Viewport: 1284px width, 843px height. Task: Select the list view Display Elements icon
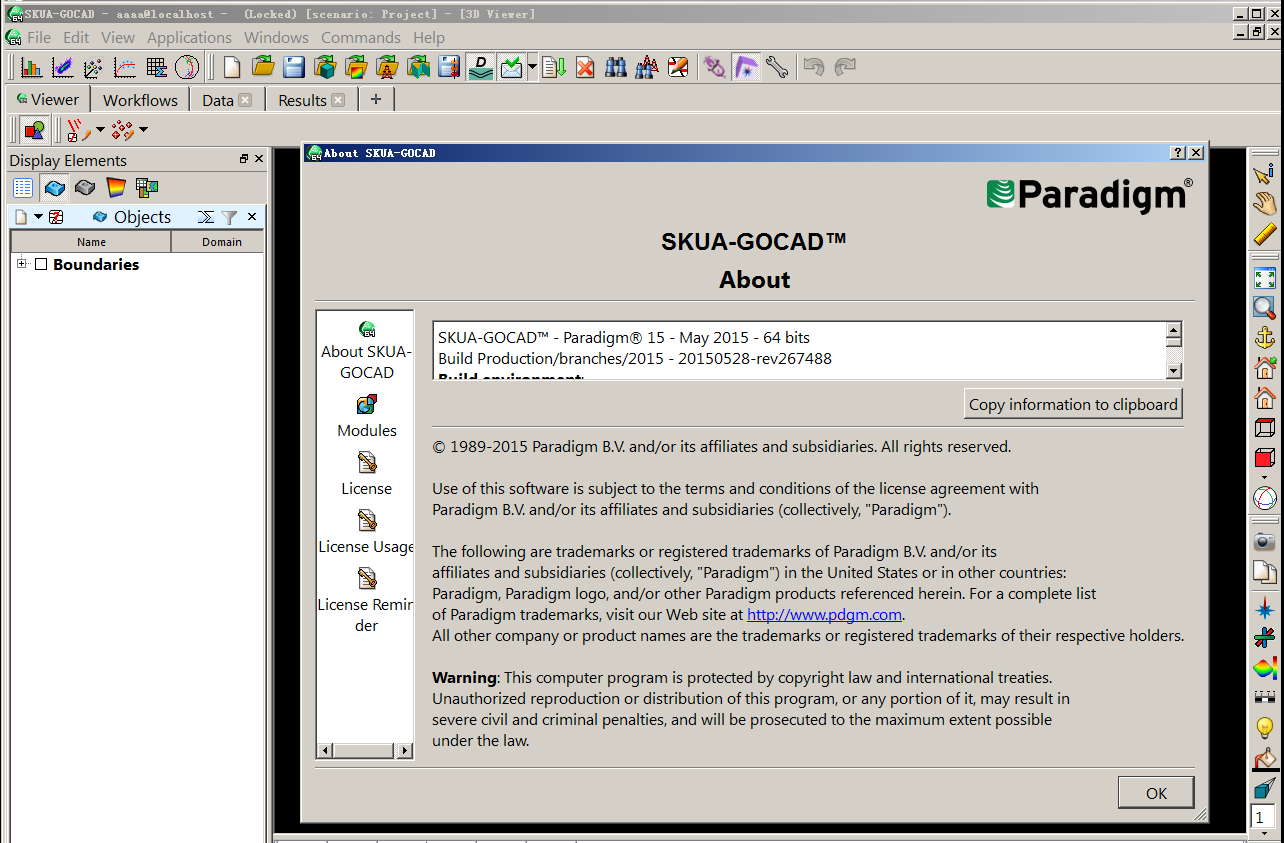[23, 187]
